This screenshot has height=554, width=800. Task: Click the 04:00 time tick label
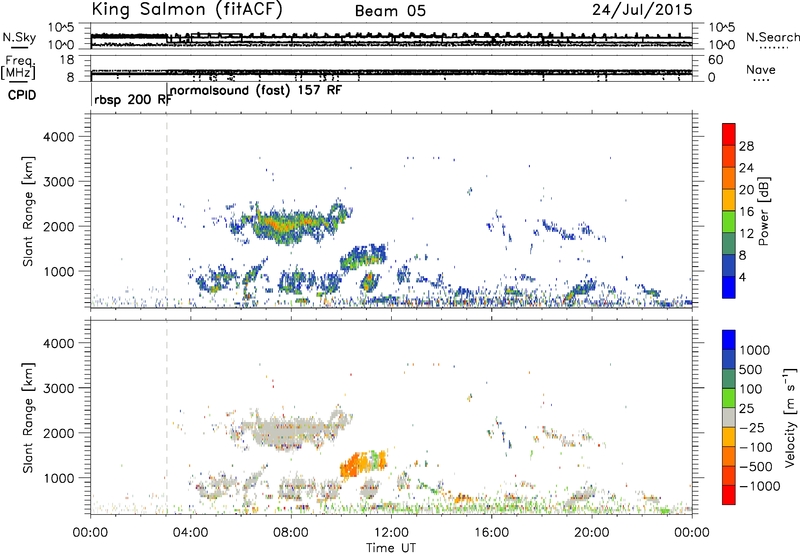[190, 533]
